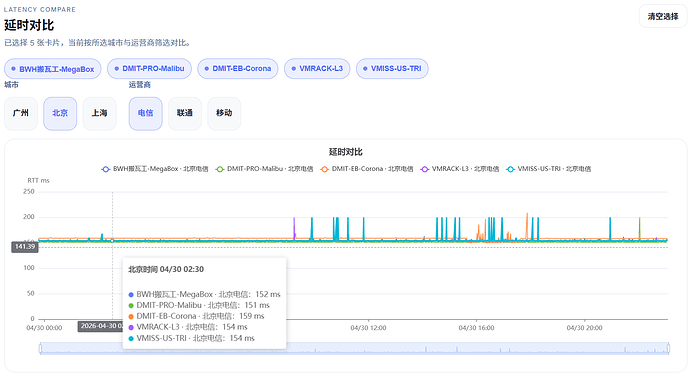The width and height of the screenshot is (690, 374).
Task: Click the data zoom range bar
Action: pyautogui.click(x=354, y=348)
